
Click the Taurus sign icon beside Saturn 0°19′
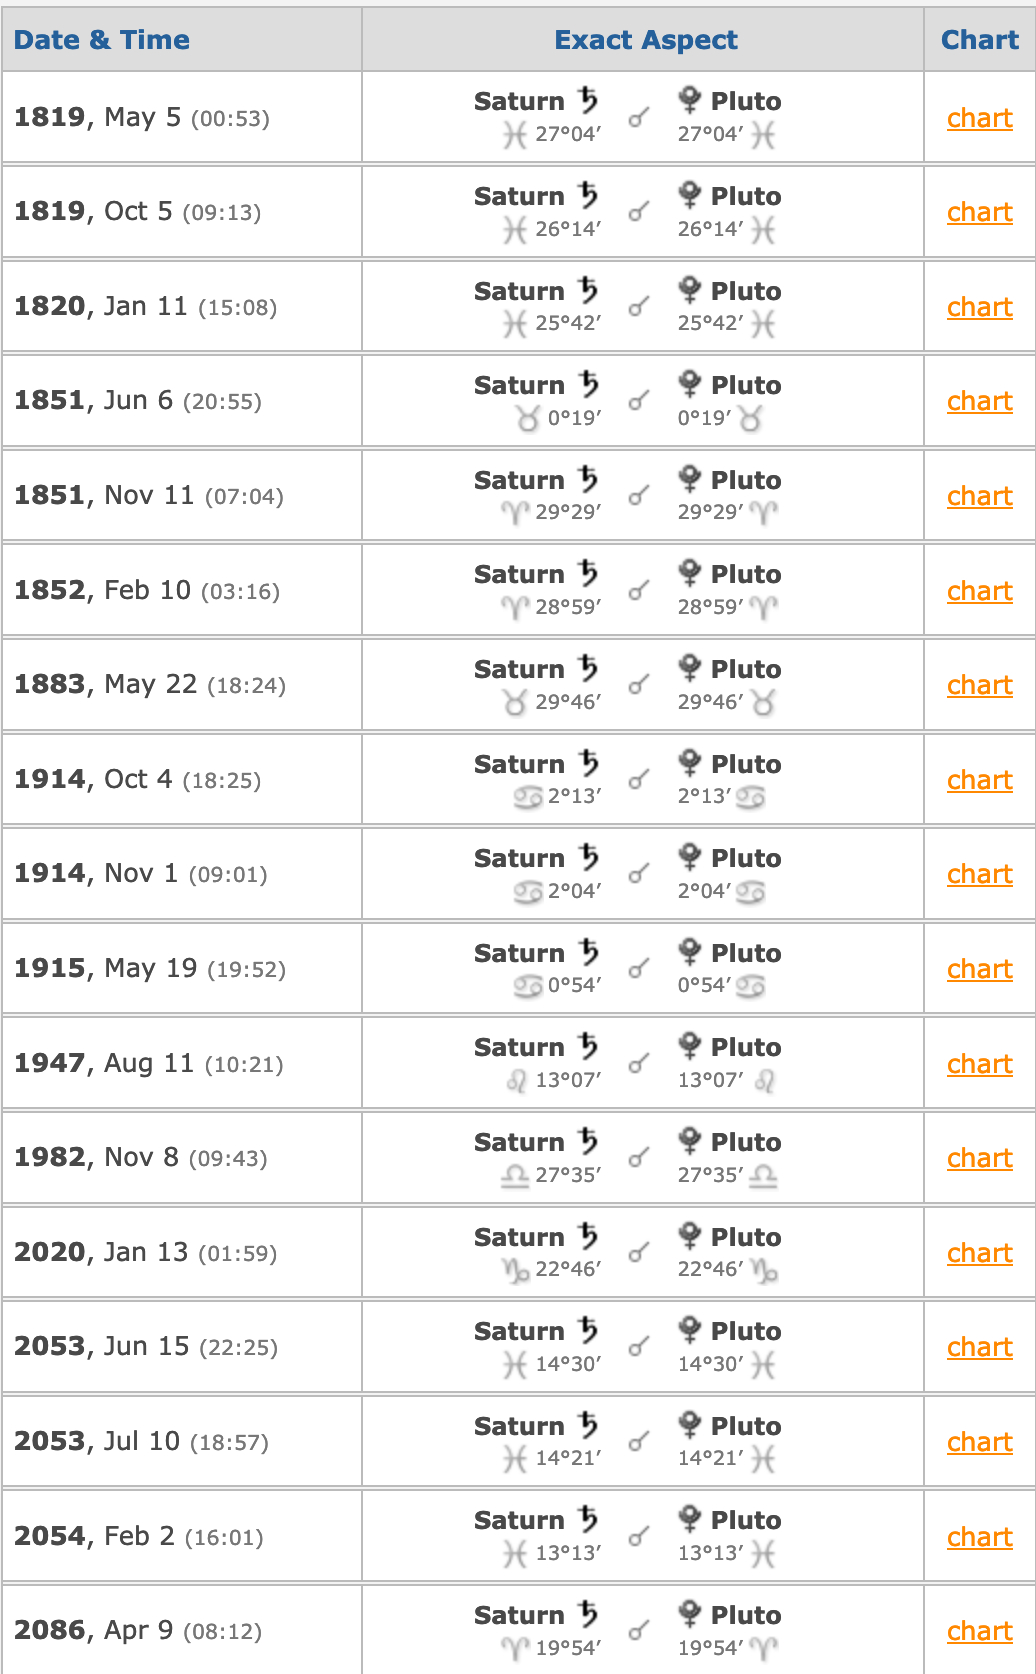coord(528,419)
